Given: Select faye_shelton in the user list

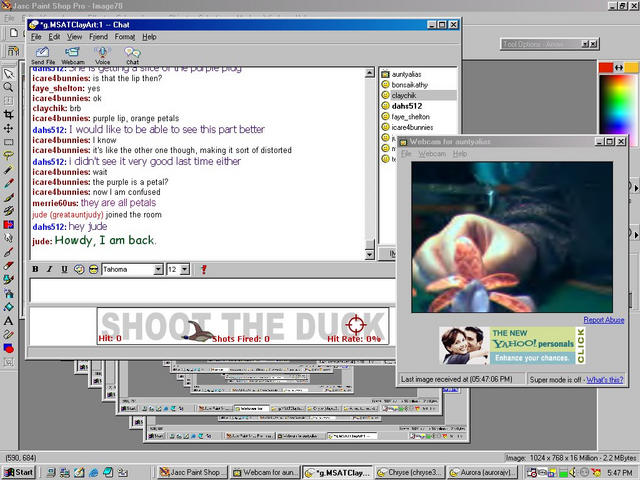Looking at the screenshot, I should (410, 117).
